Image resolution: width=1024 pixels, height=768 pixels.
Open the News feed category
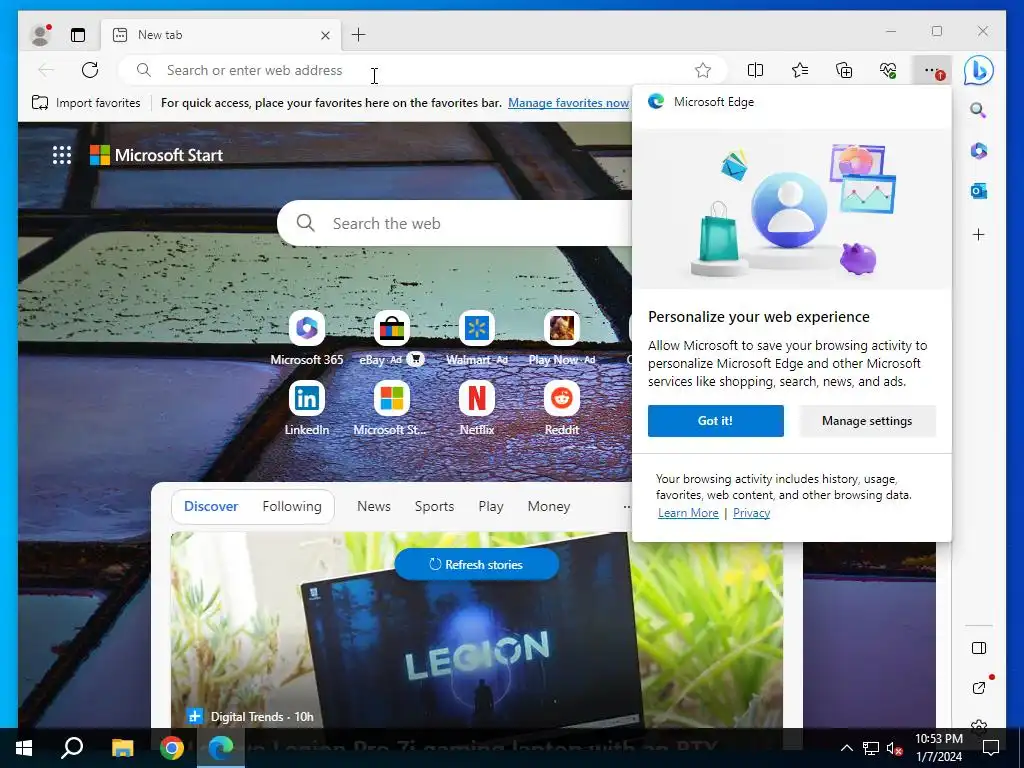click(x=374, y=506)
